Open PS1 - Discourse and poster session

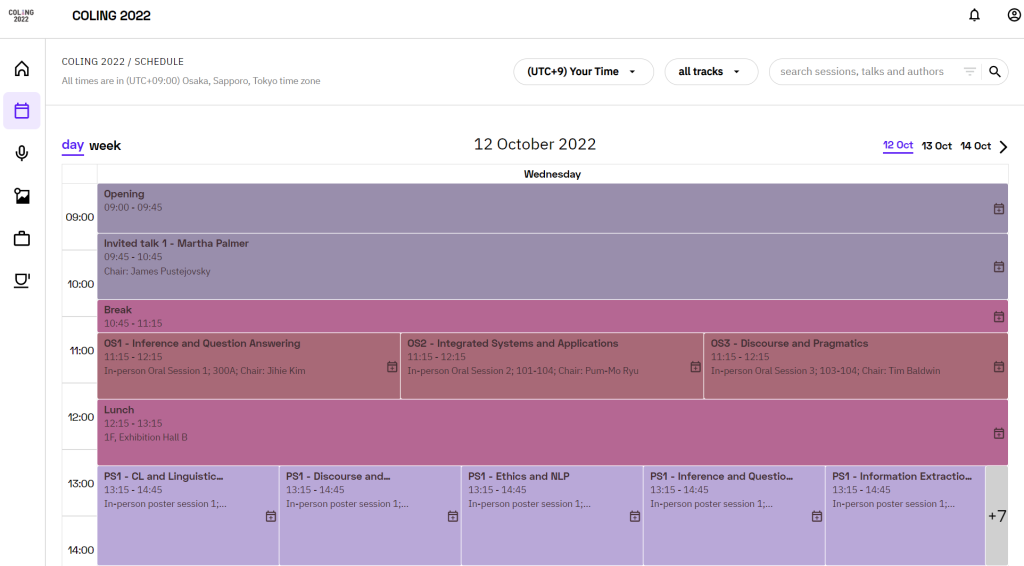point(370,516)
